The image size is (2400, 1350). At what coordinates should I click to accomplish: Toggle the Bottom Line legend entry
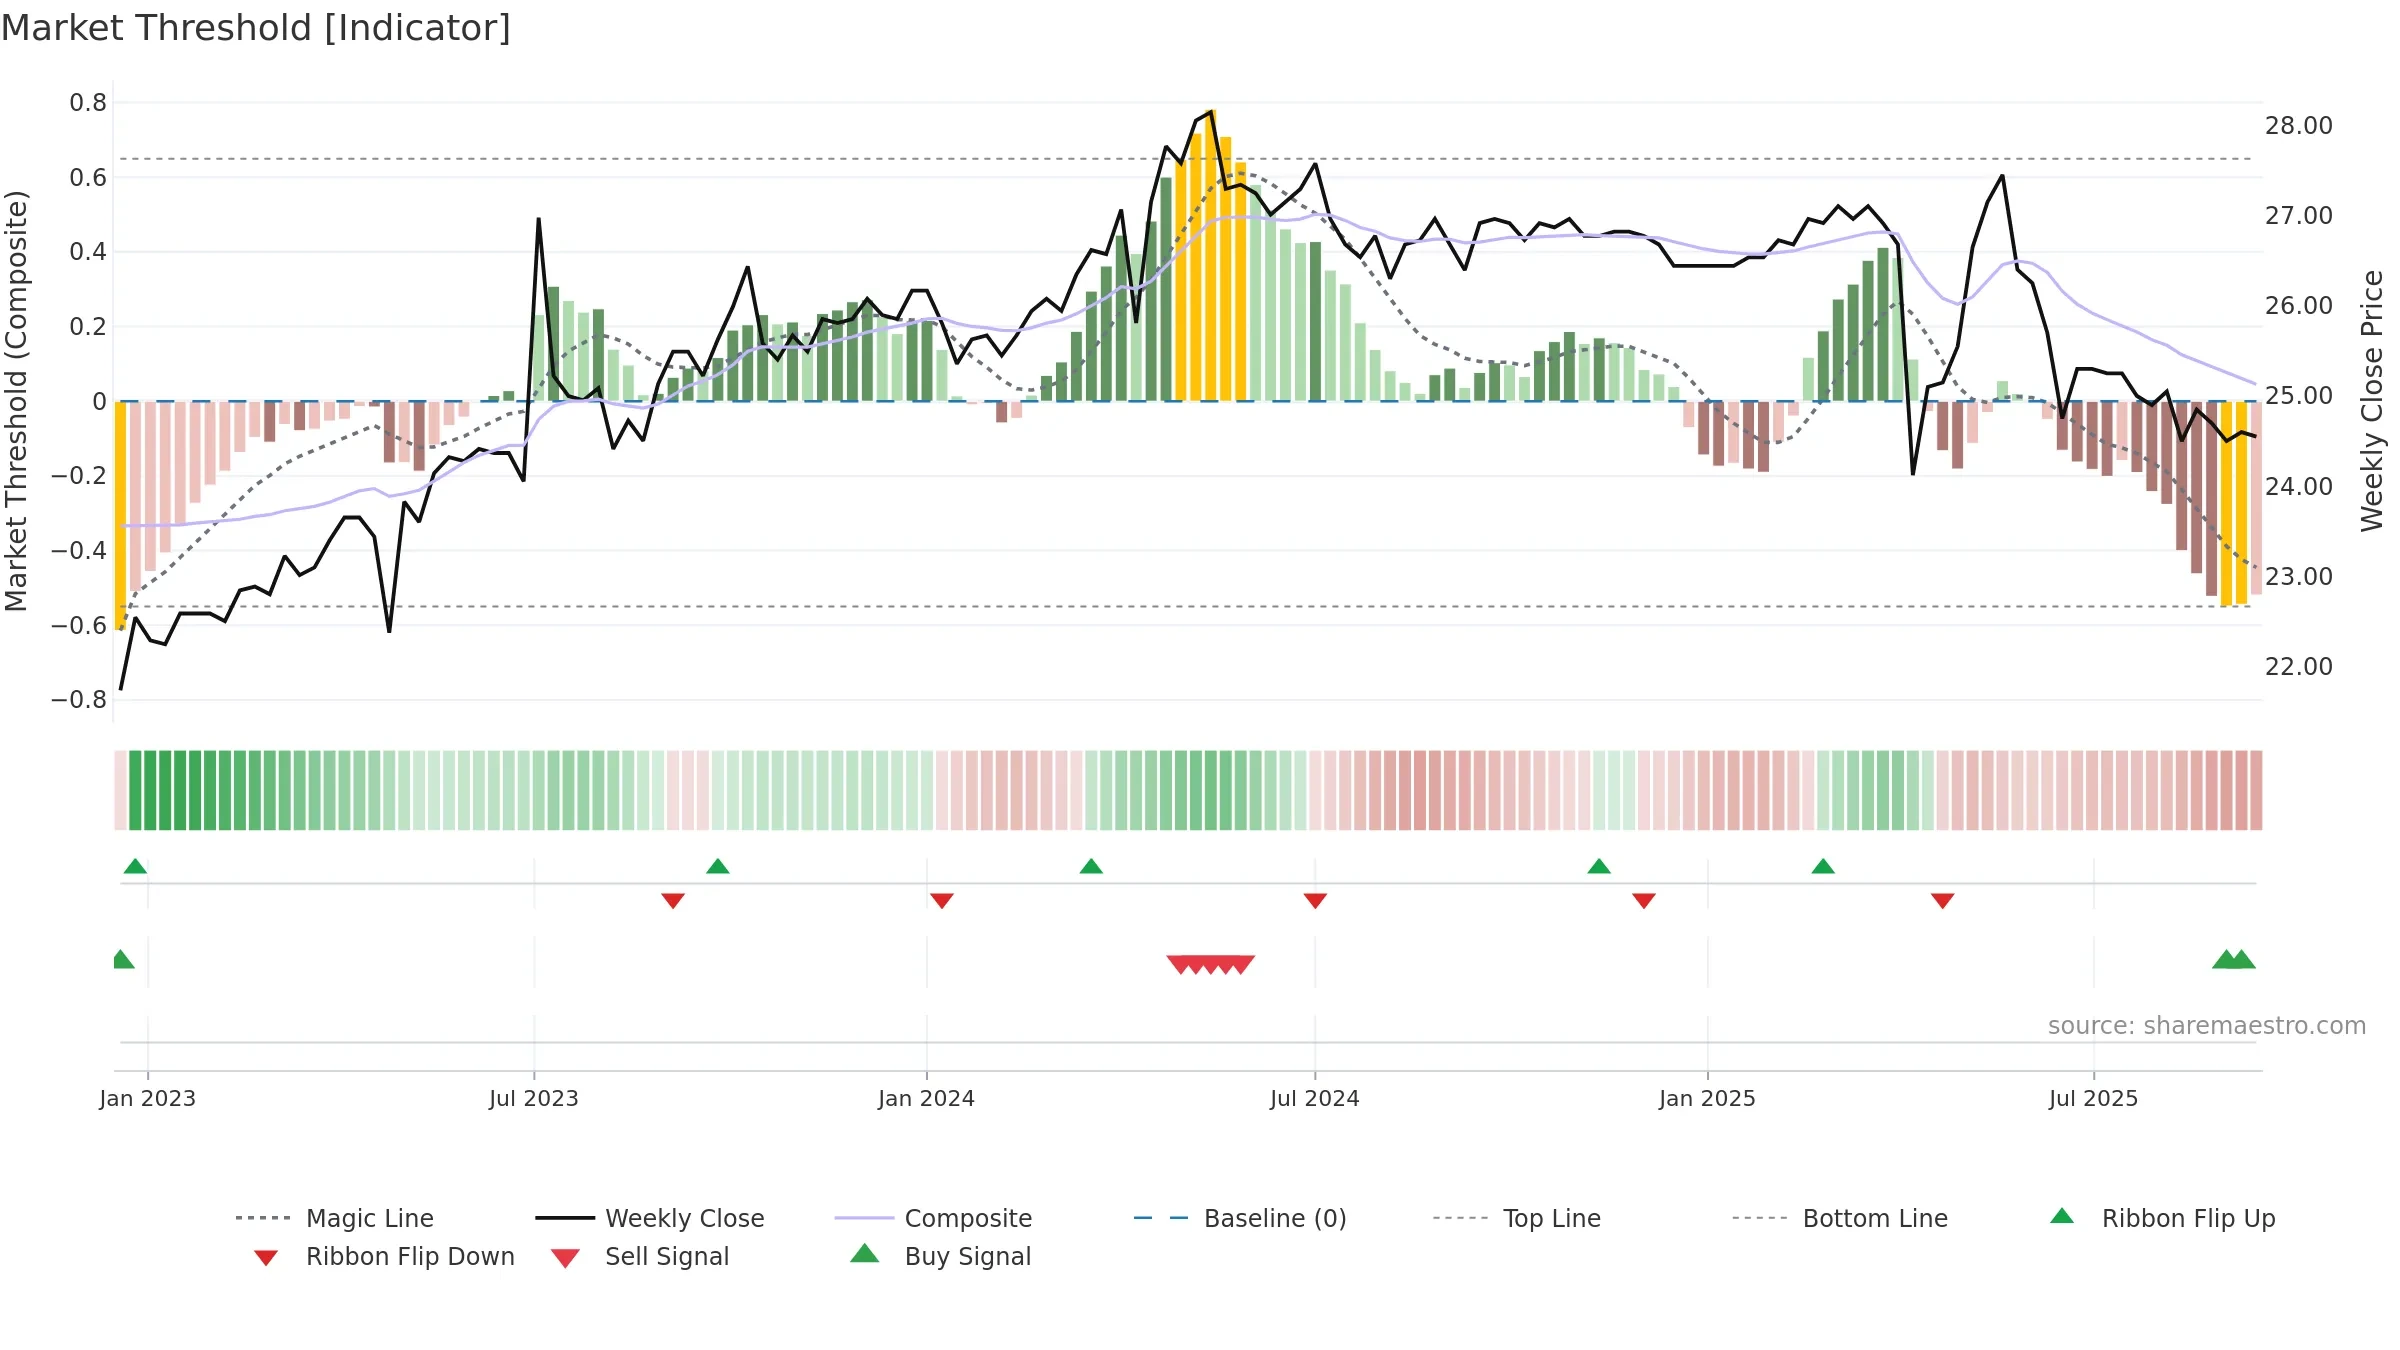(x=1840, y=1218)
